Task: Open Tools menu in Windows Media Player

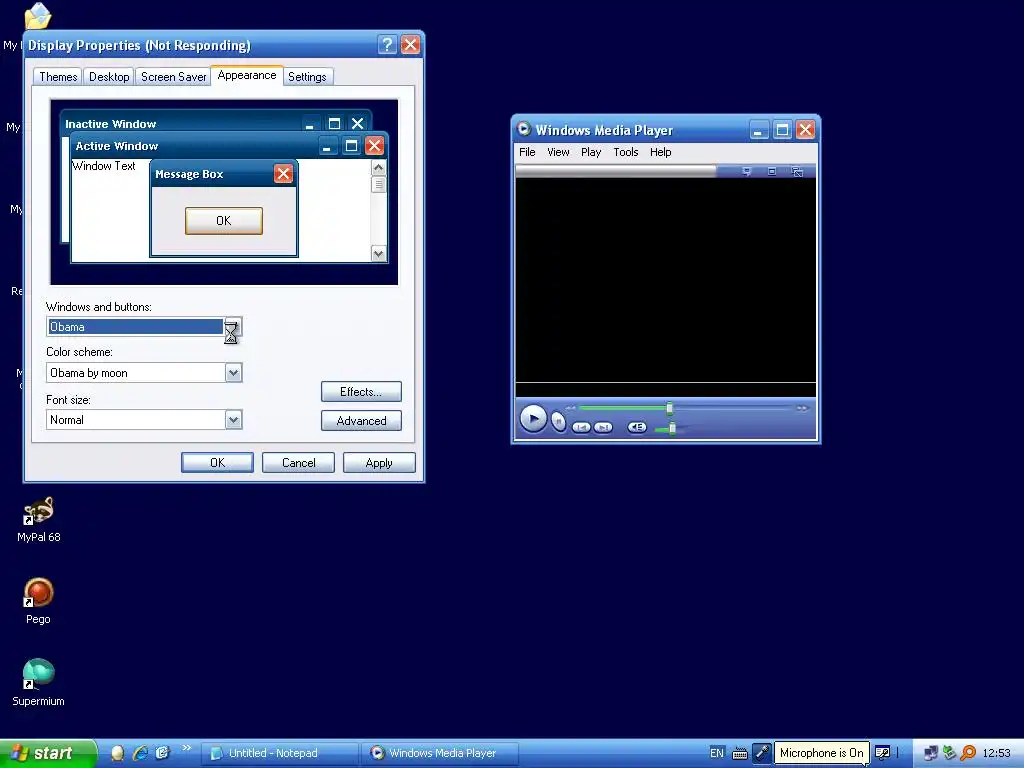Action: pyautogui.click(x=626, y=152)
